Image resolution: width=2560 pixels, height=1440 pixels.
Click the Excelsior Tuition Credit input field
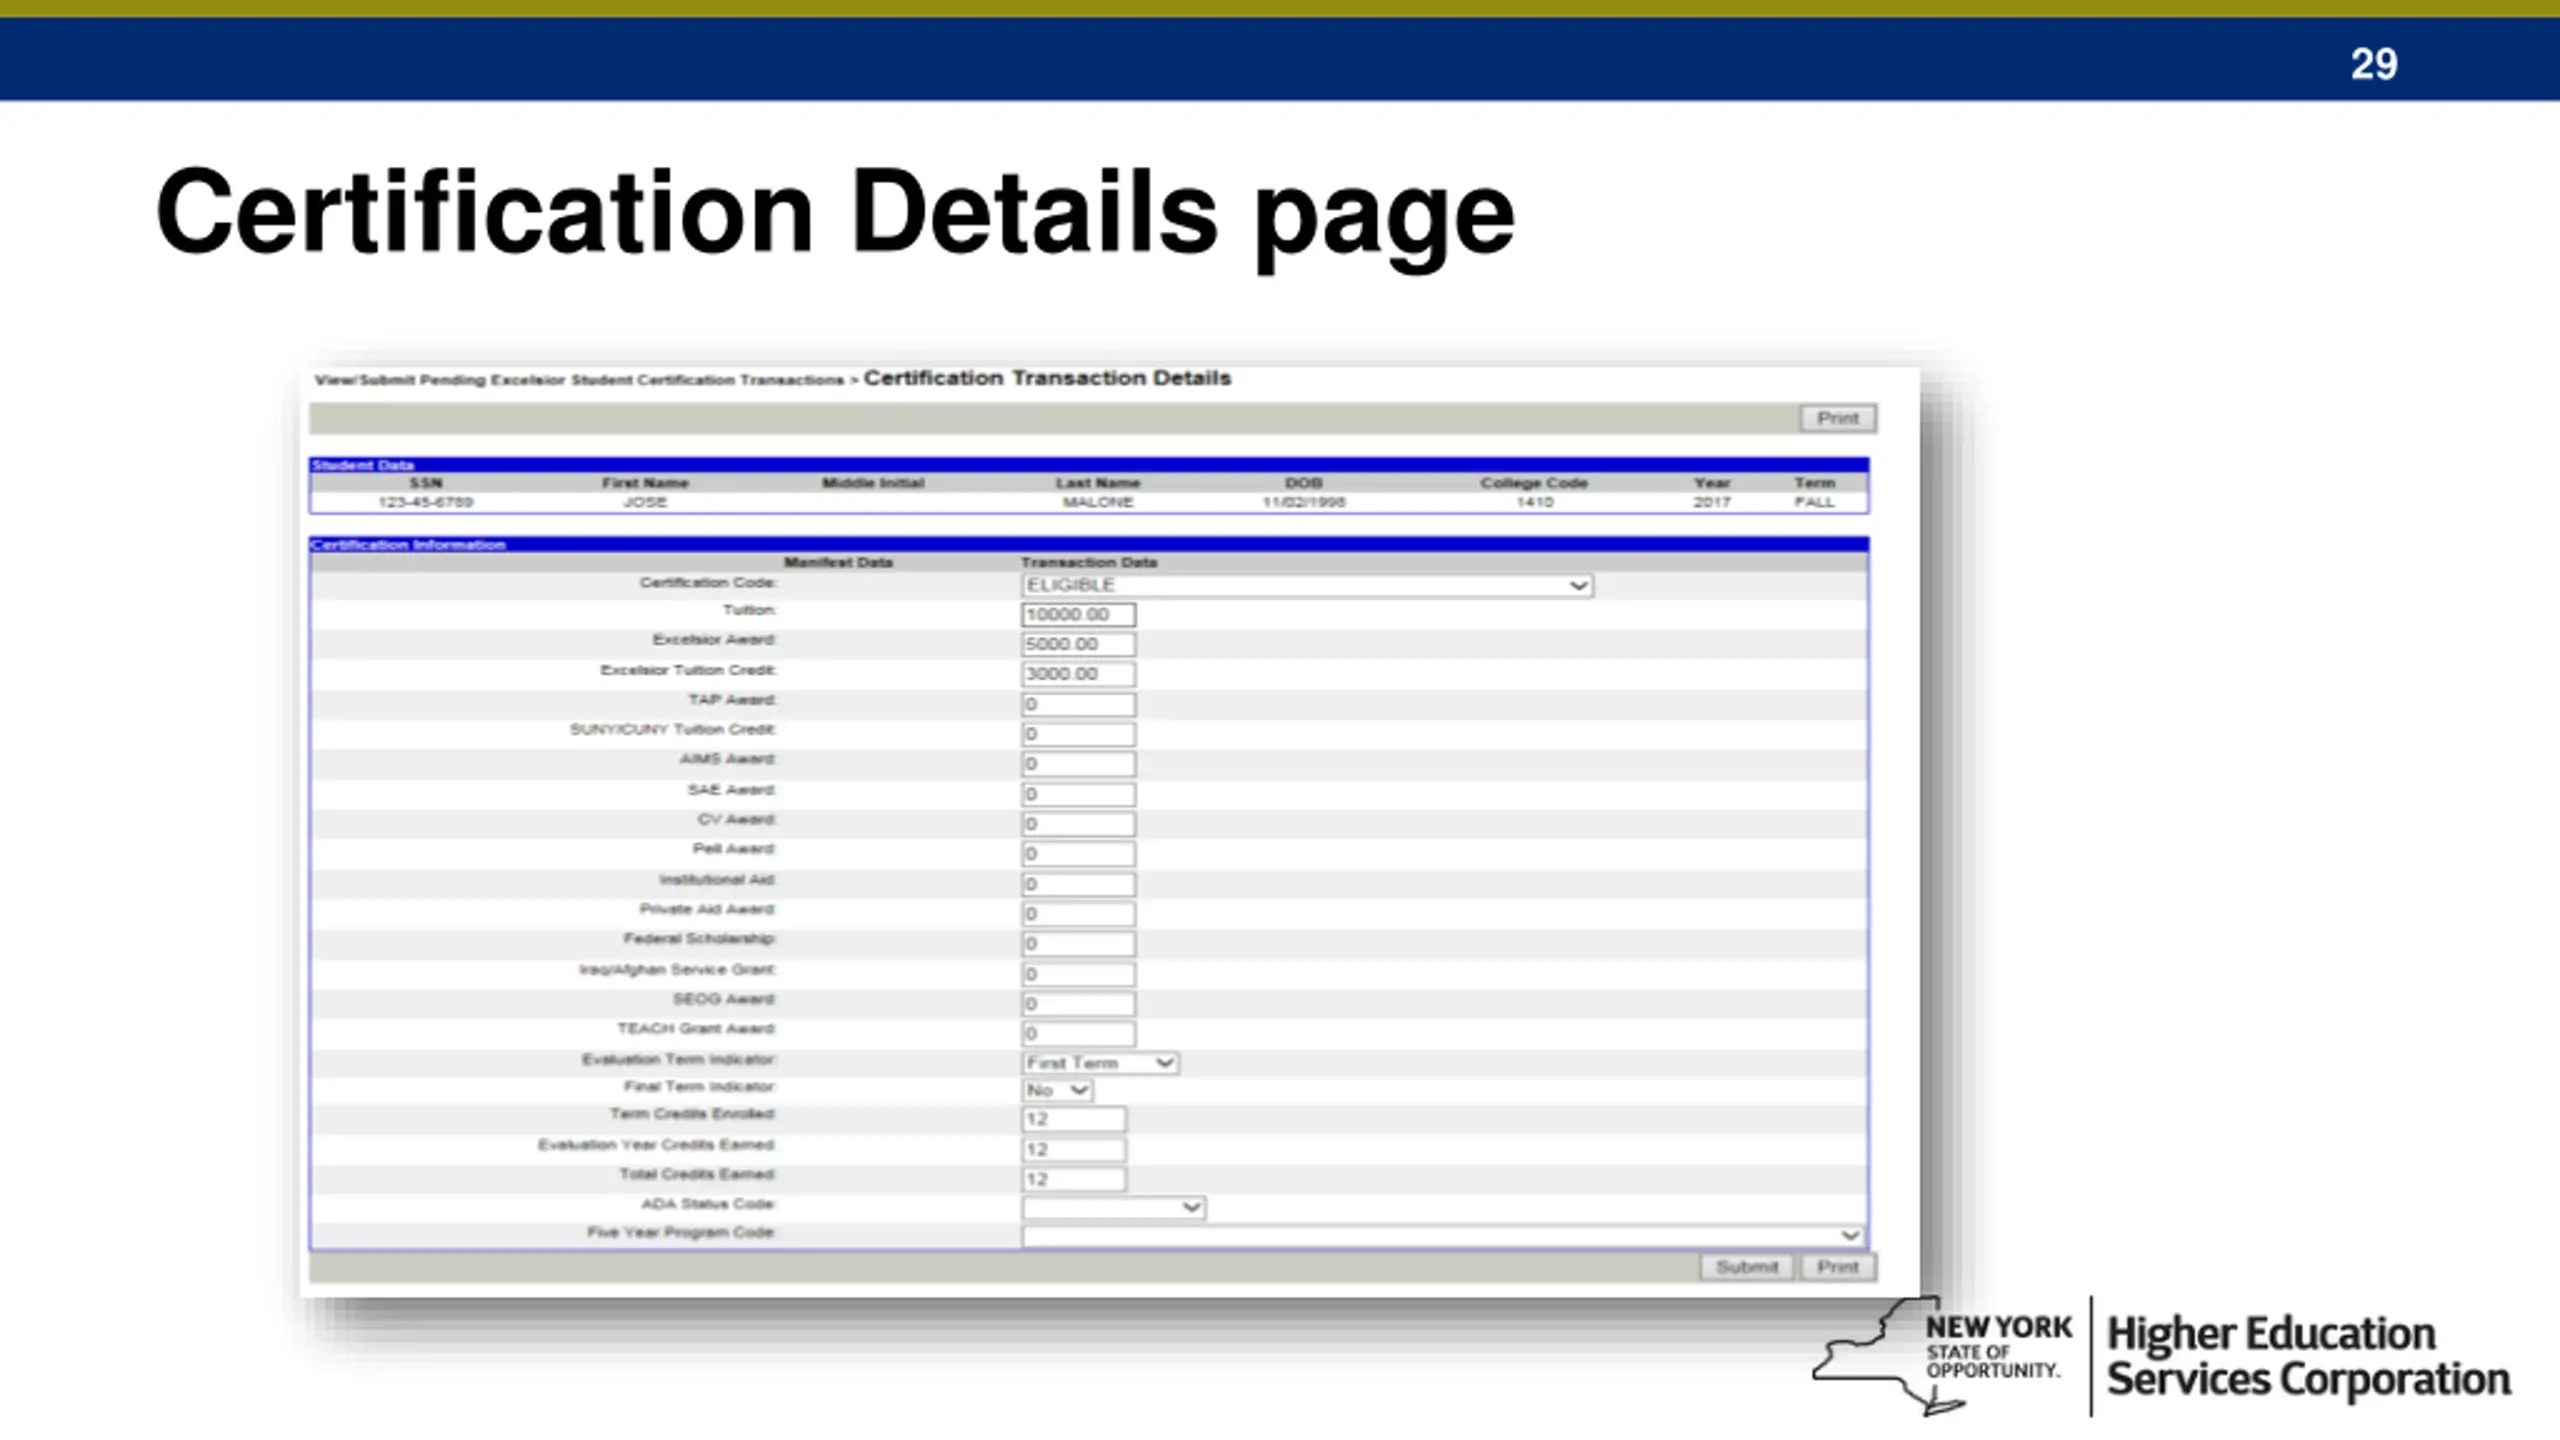pyautogui.click(x=1078, y=674)
